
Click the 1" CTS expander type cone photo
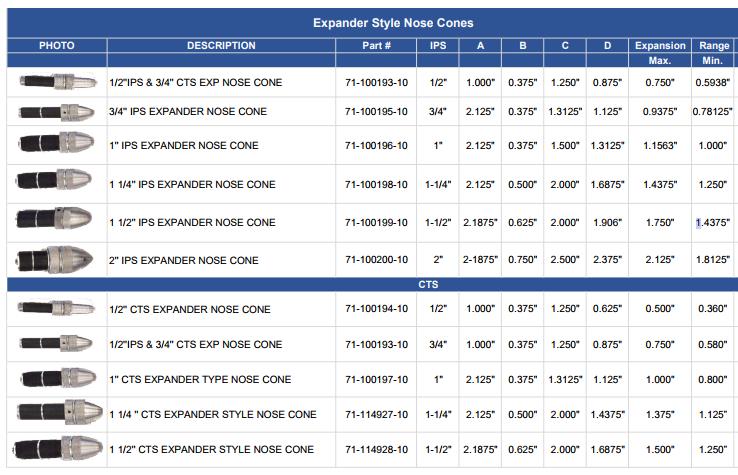coord(55,379)
